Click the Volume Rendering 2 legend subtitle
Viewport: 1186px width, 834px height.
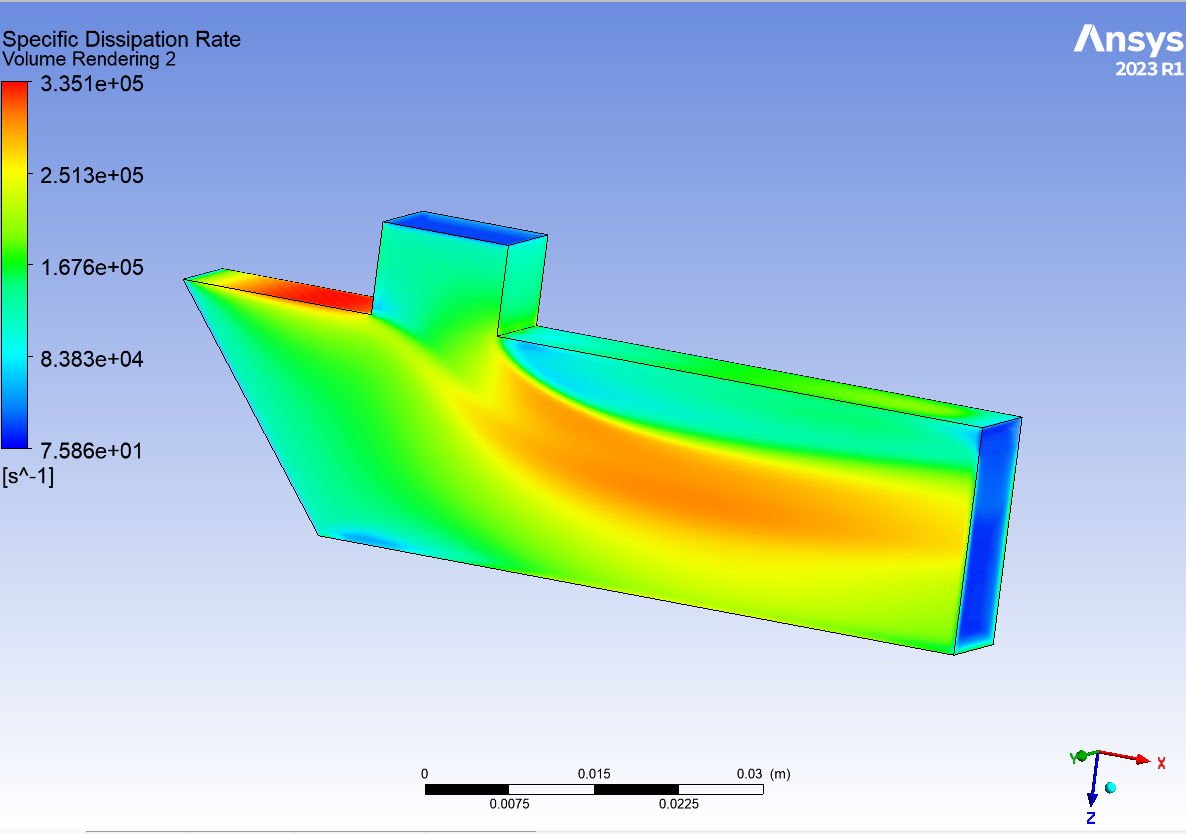click(x=89, y=59)
